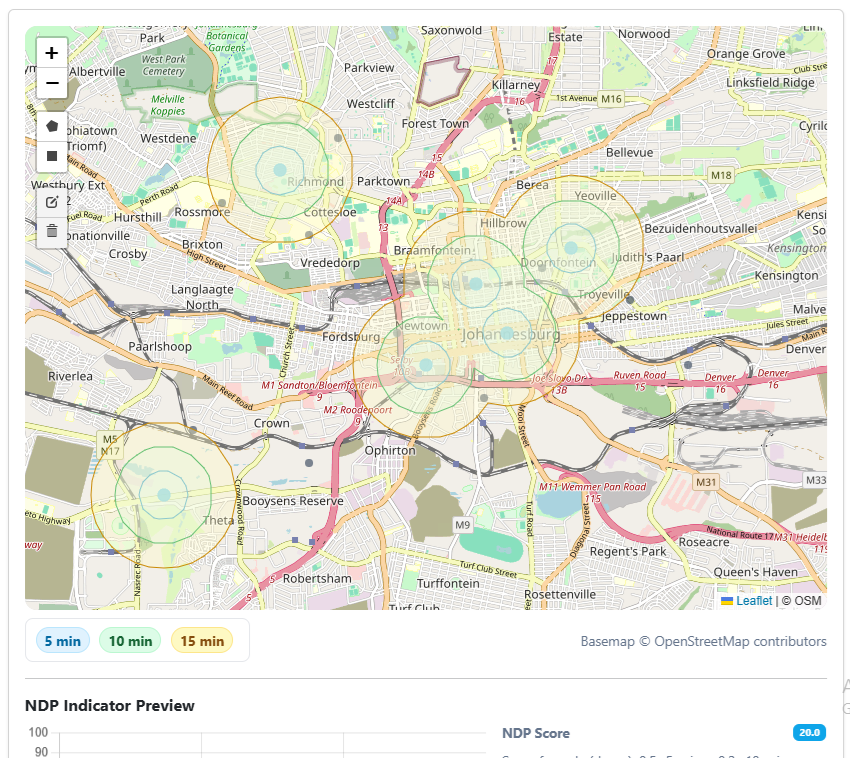Click the isochrone center point near Doornfontein
The width and height of the screenshot is (850, 758).
click(571, 246)
